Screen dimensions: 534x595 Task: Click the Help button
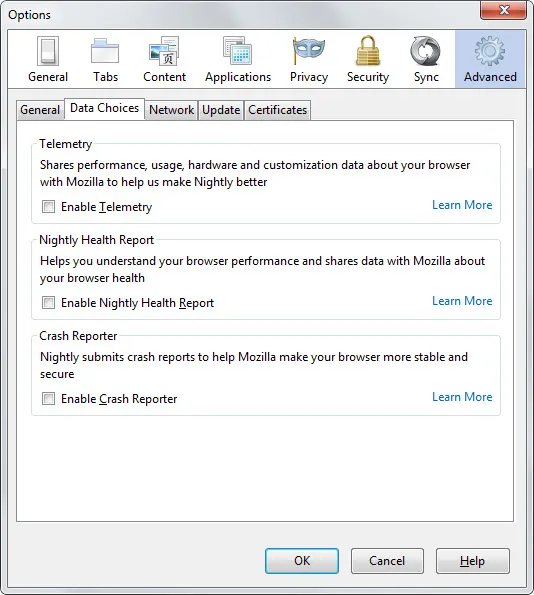(473, 561)
